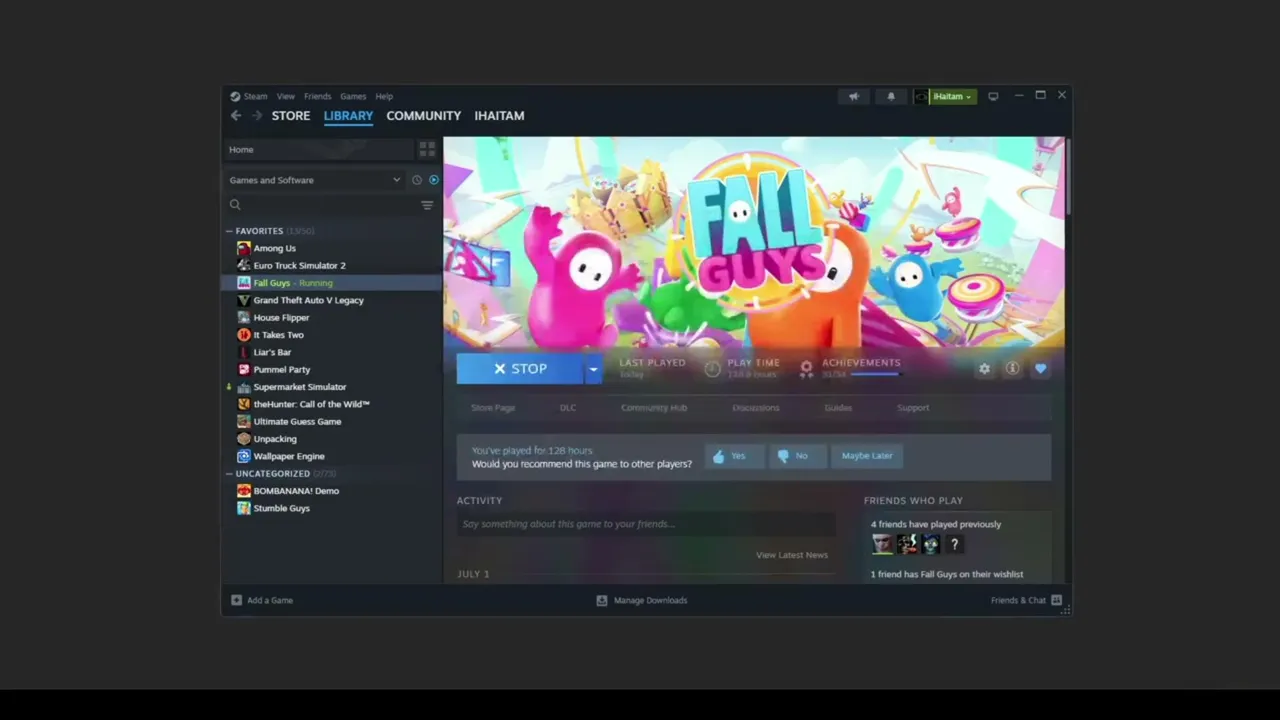This screenshot has width=1280, height=720.
Task: Click the Steam logo menu
Action: 249,96
